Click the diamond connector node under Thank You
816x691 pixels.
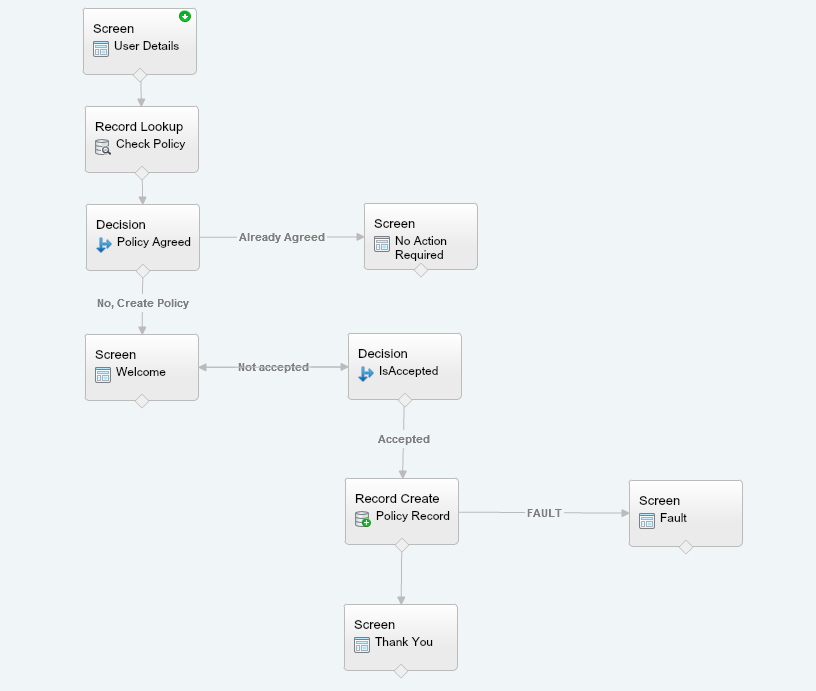tap(401, 671)
